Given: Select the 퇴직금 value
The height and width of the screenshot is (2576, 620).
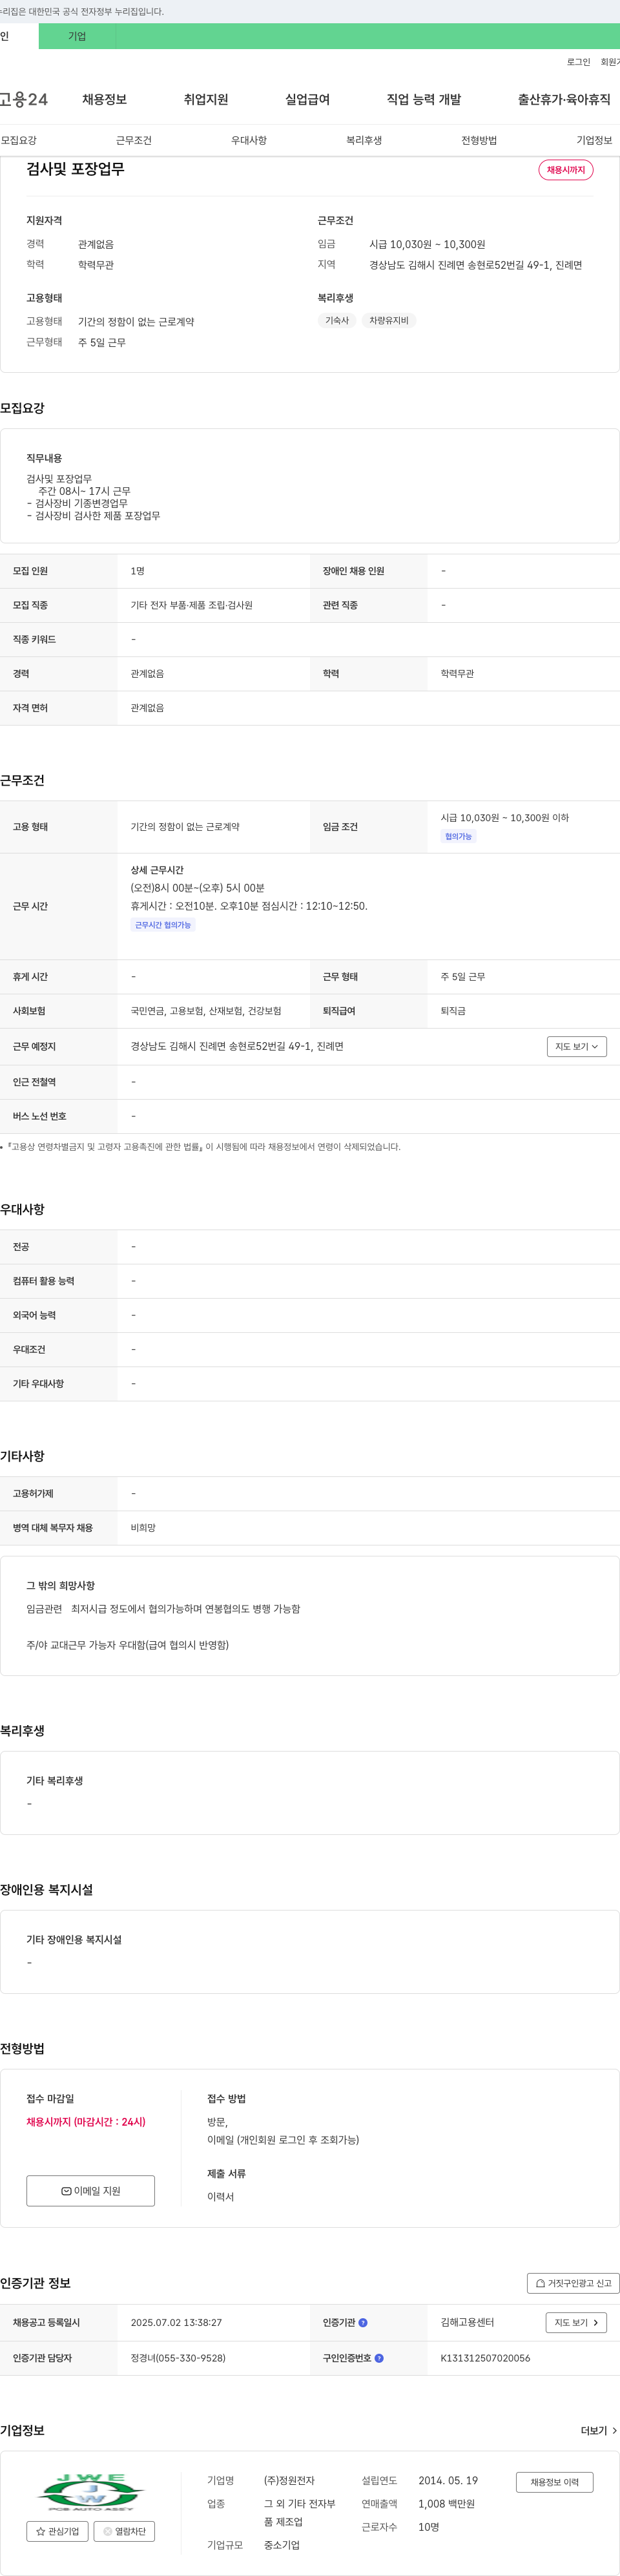Looking at the screenshot, I should 453,1011.
